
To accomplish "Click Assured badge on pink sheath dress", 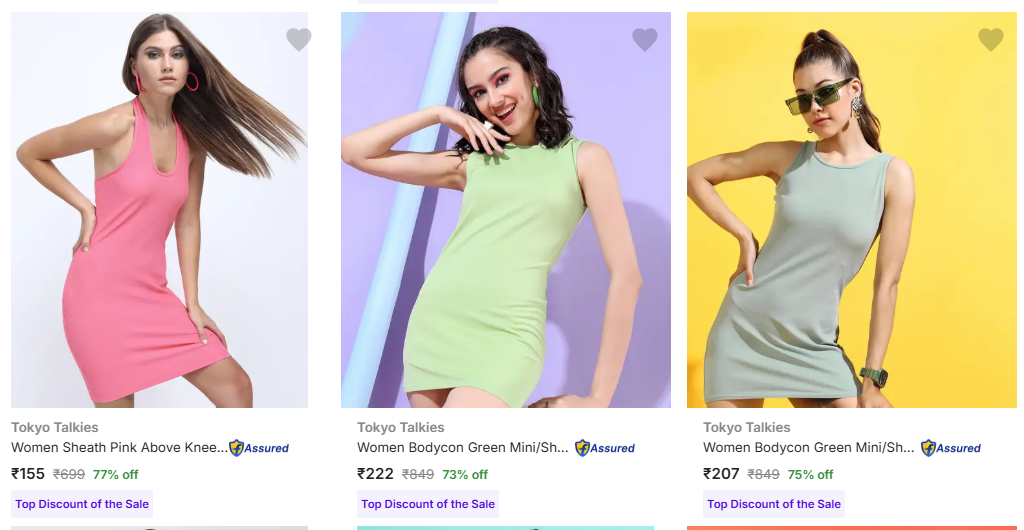I will point(259,448).
